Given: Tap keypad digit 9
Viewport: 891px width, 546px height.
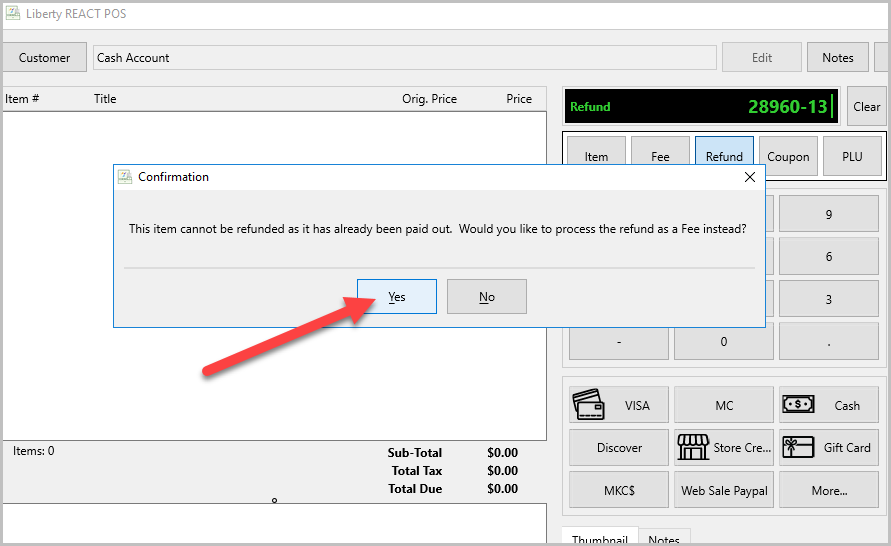Looking at the screenshot, I should [828, 214].
